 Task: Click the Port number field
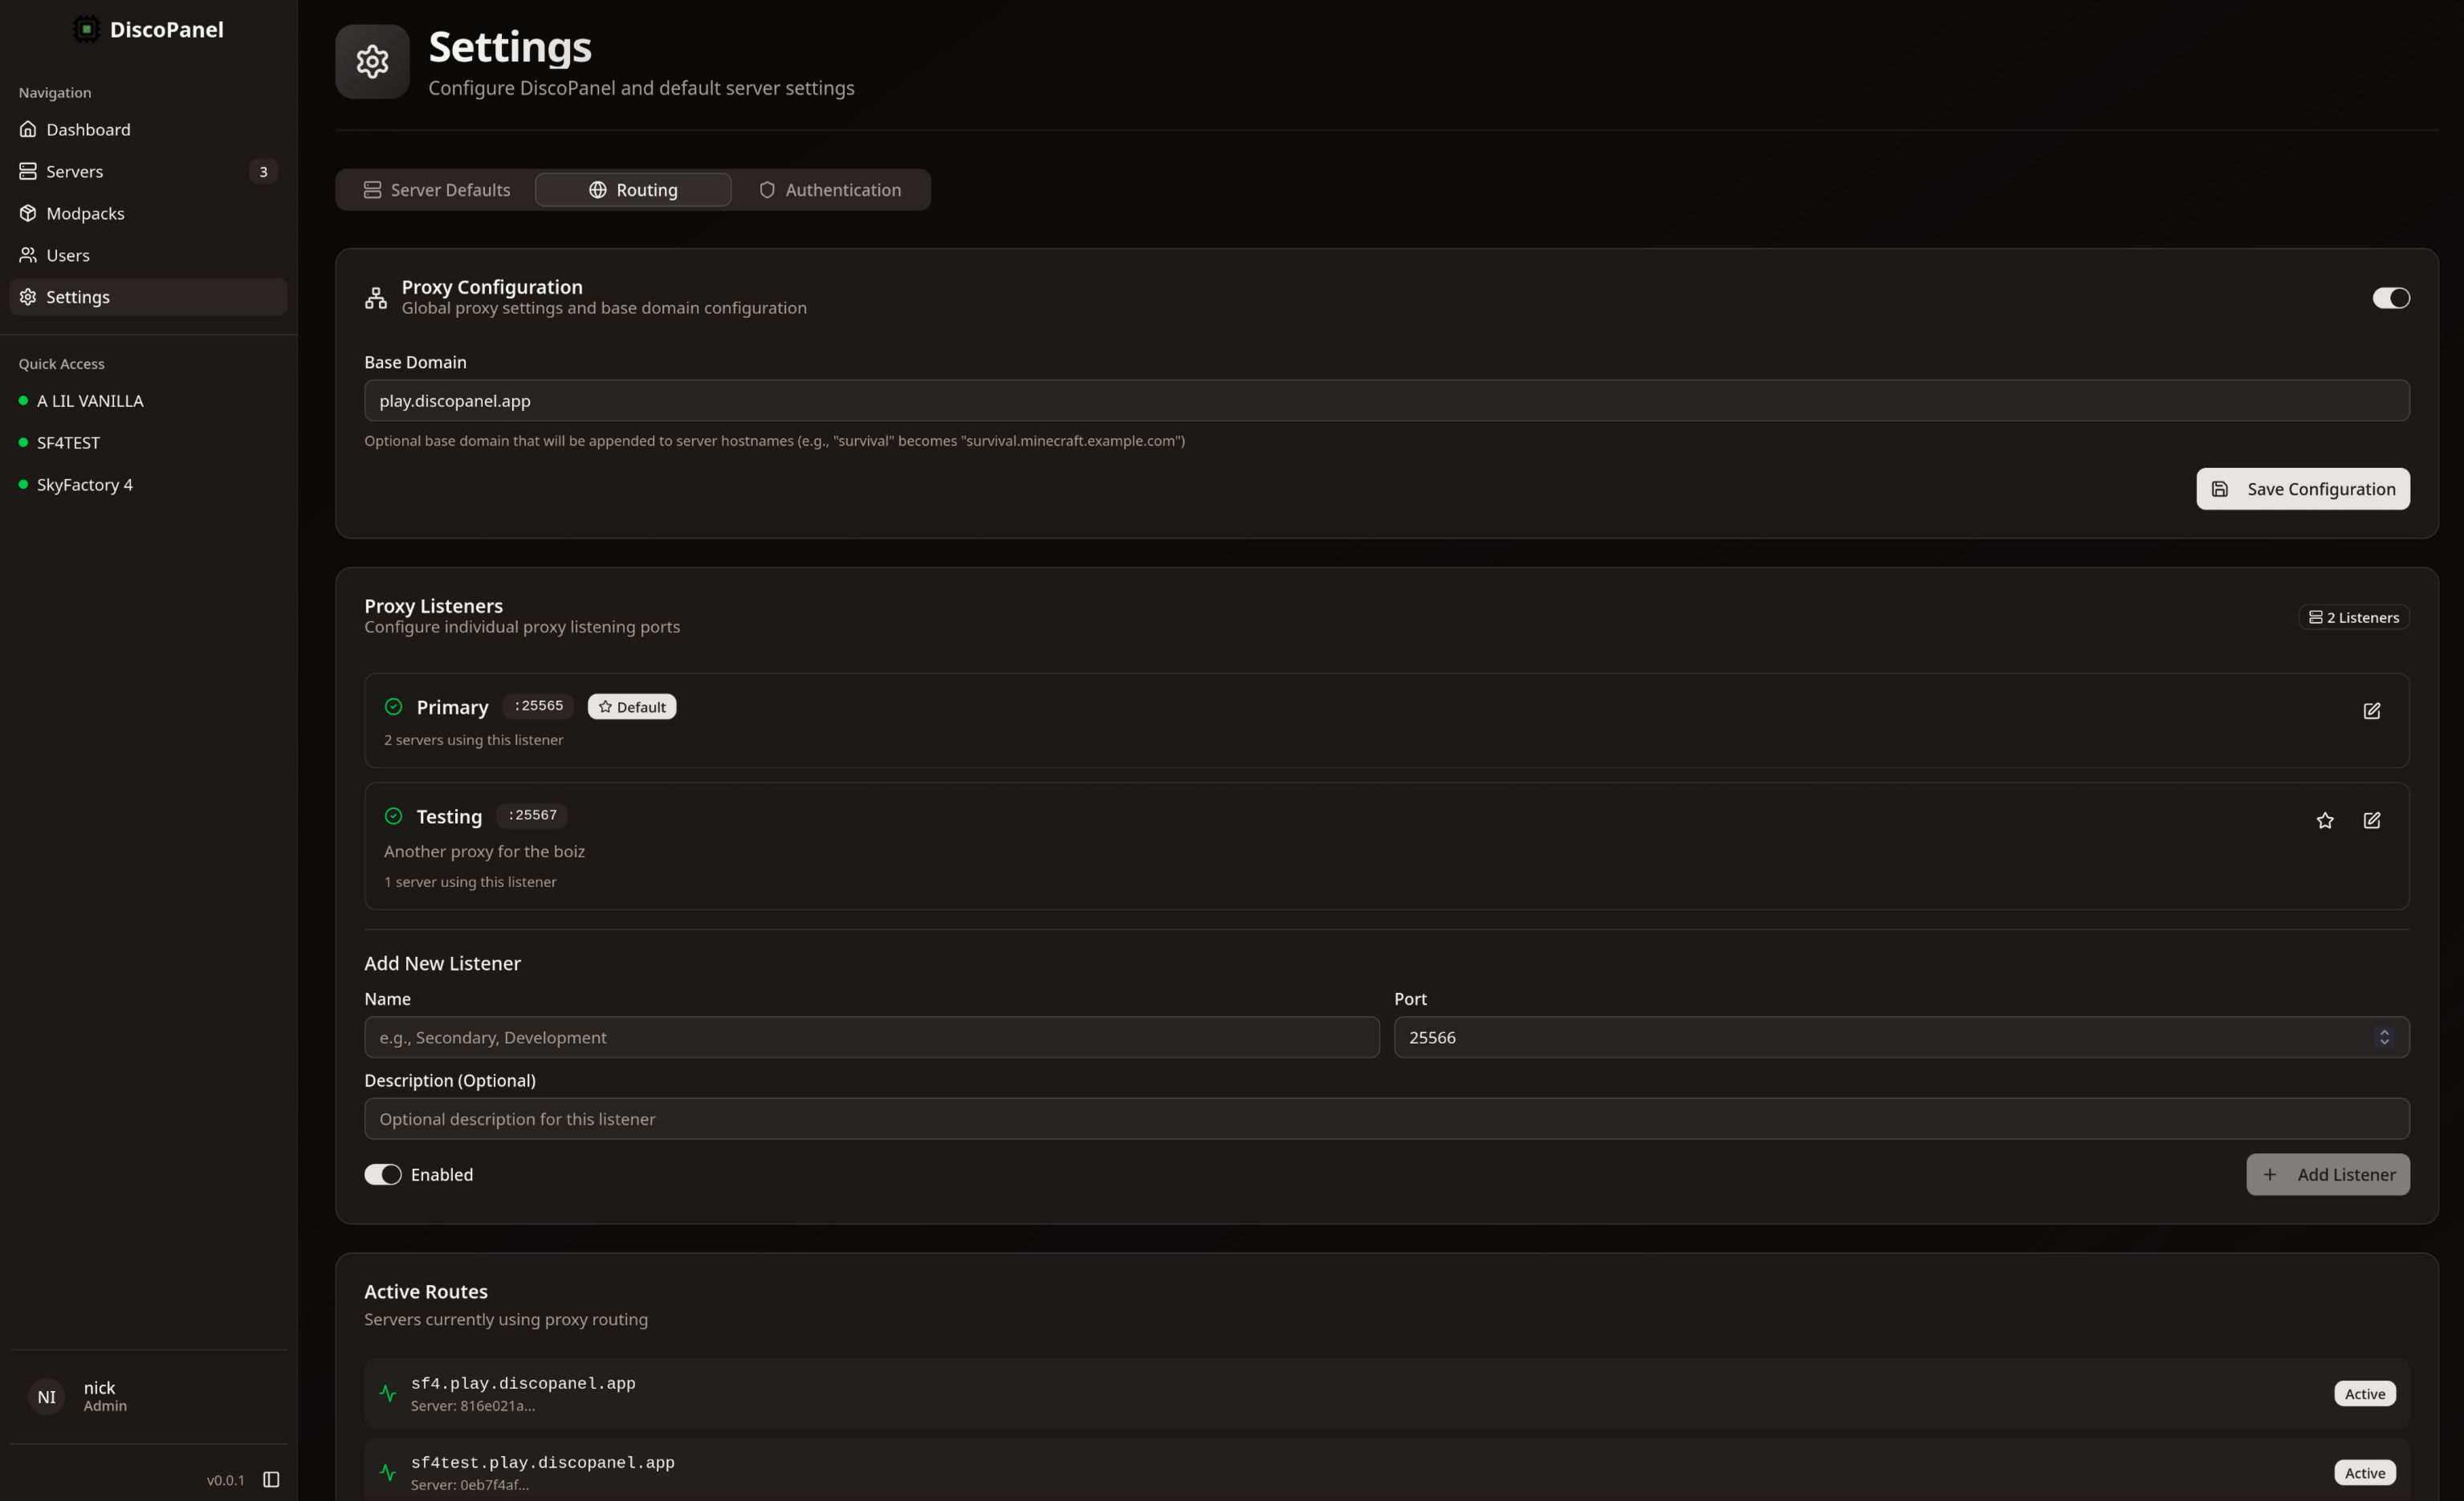point(1902,1038)
